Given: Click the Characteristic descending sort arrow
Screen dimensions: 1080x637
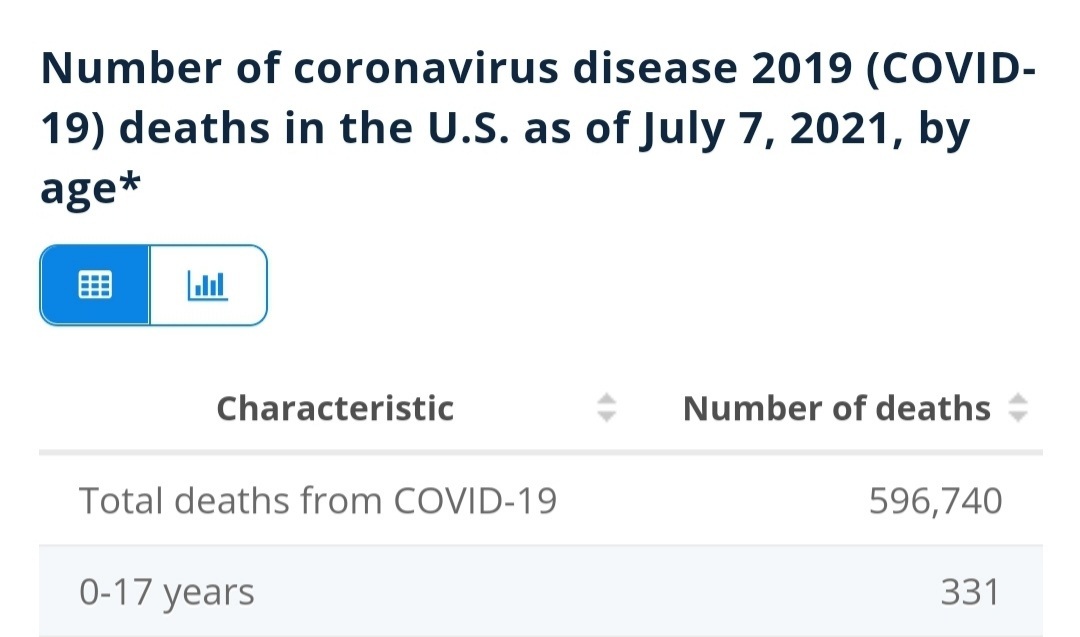Looking at the screenshot, I should click(606, 416).
